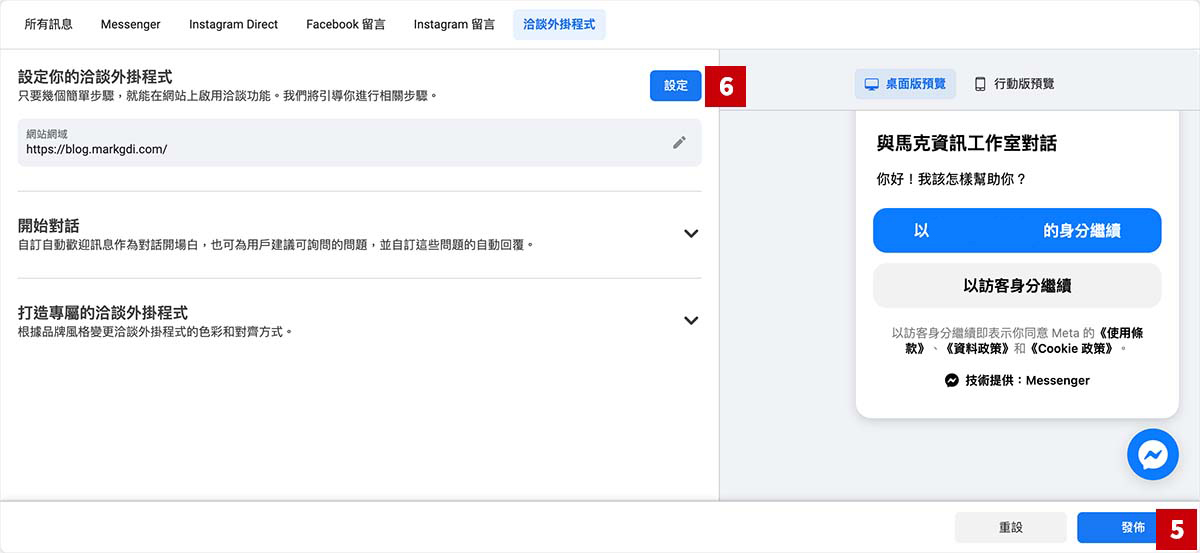Open the Facebook 留言 tab
This screenshot has height=553, width=1200.
click(346, 24)
